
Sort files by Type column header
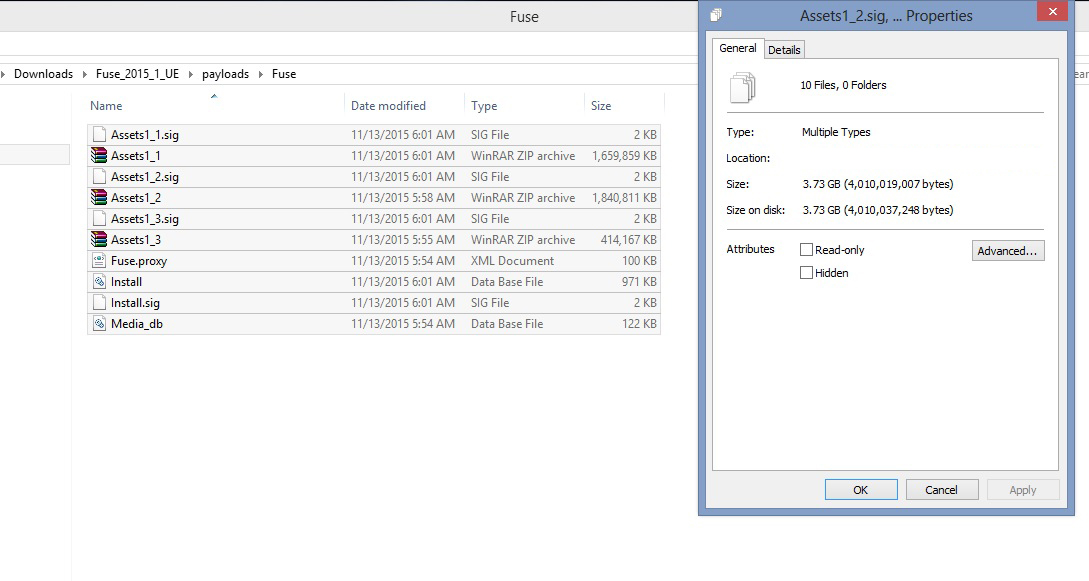pos(484,106)
